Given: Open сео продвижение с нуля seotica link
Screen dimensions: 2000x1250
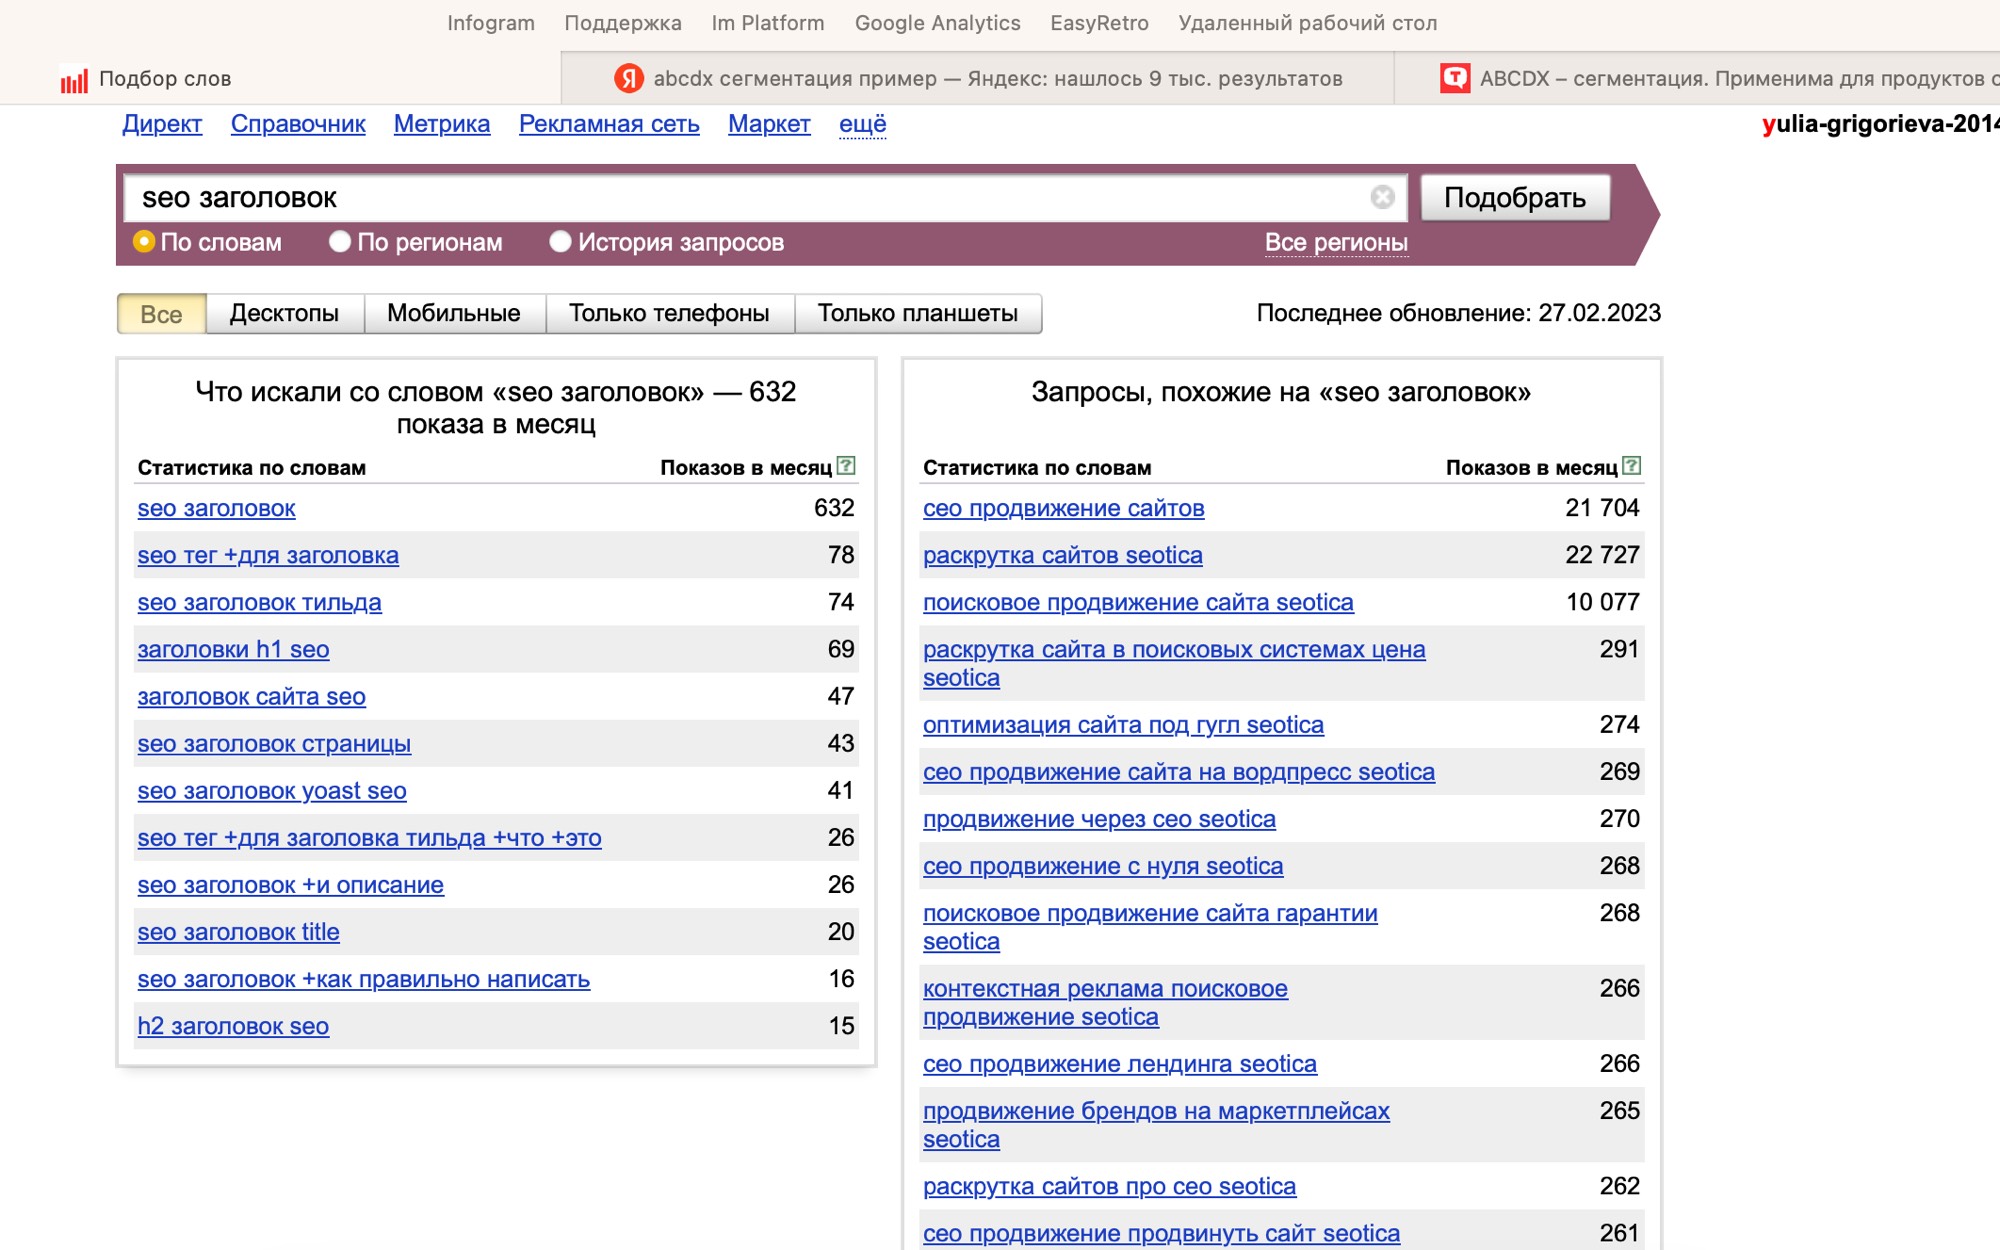Looking at the screenshot, I should 1102,865.
